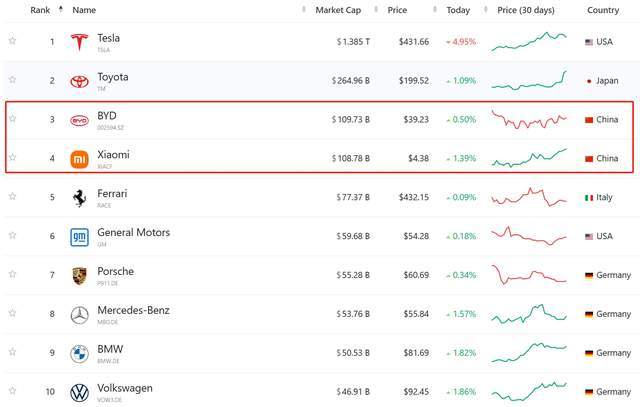
Task: Favorite Toyota with its star
Action: pos(13,79)
